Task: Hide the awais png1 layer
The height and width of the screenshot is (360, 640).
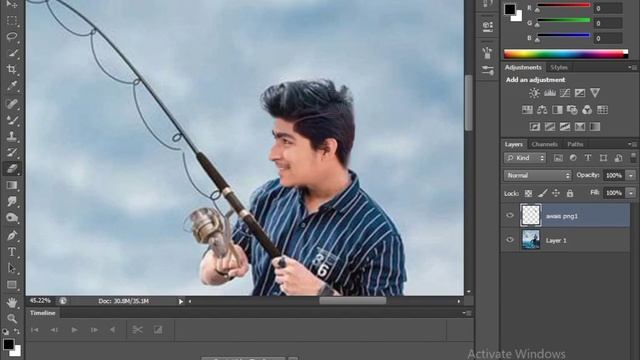Action: [x=510, y=215]
